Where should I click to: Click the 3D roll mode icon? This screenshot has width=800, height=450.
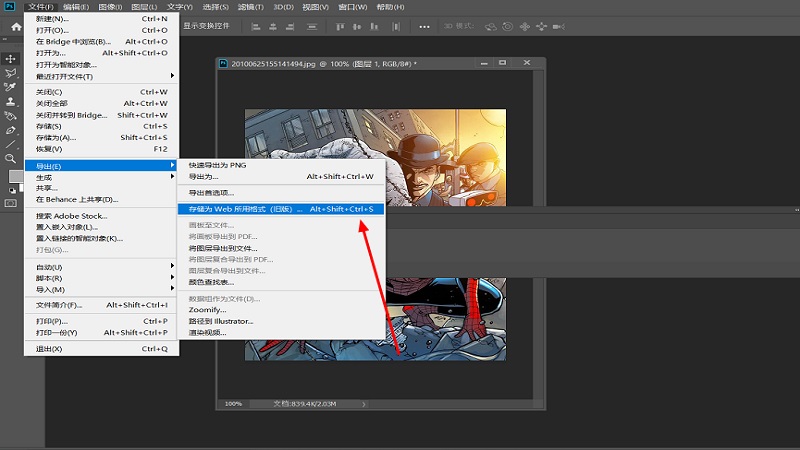[x=508, y=27]
